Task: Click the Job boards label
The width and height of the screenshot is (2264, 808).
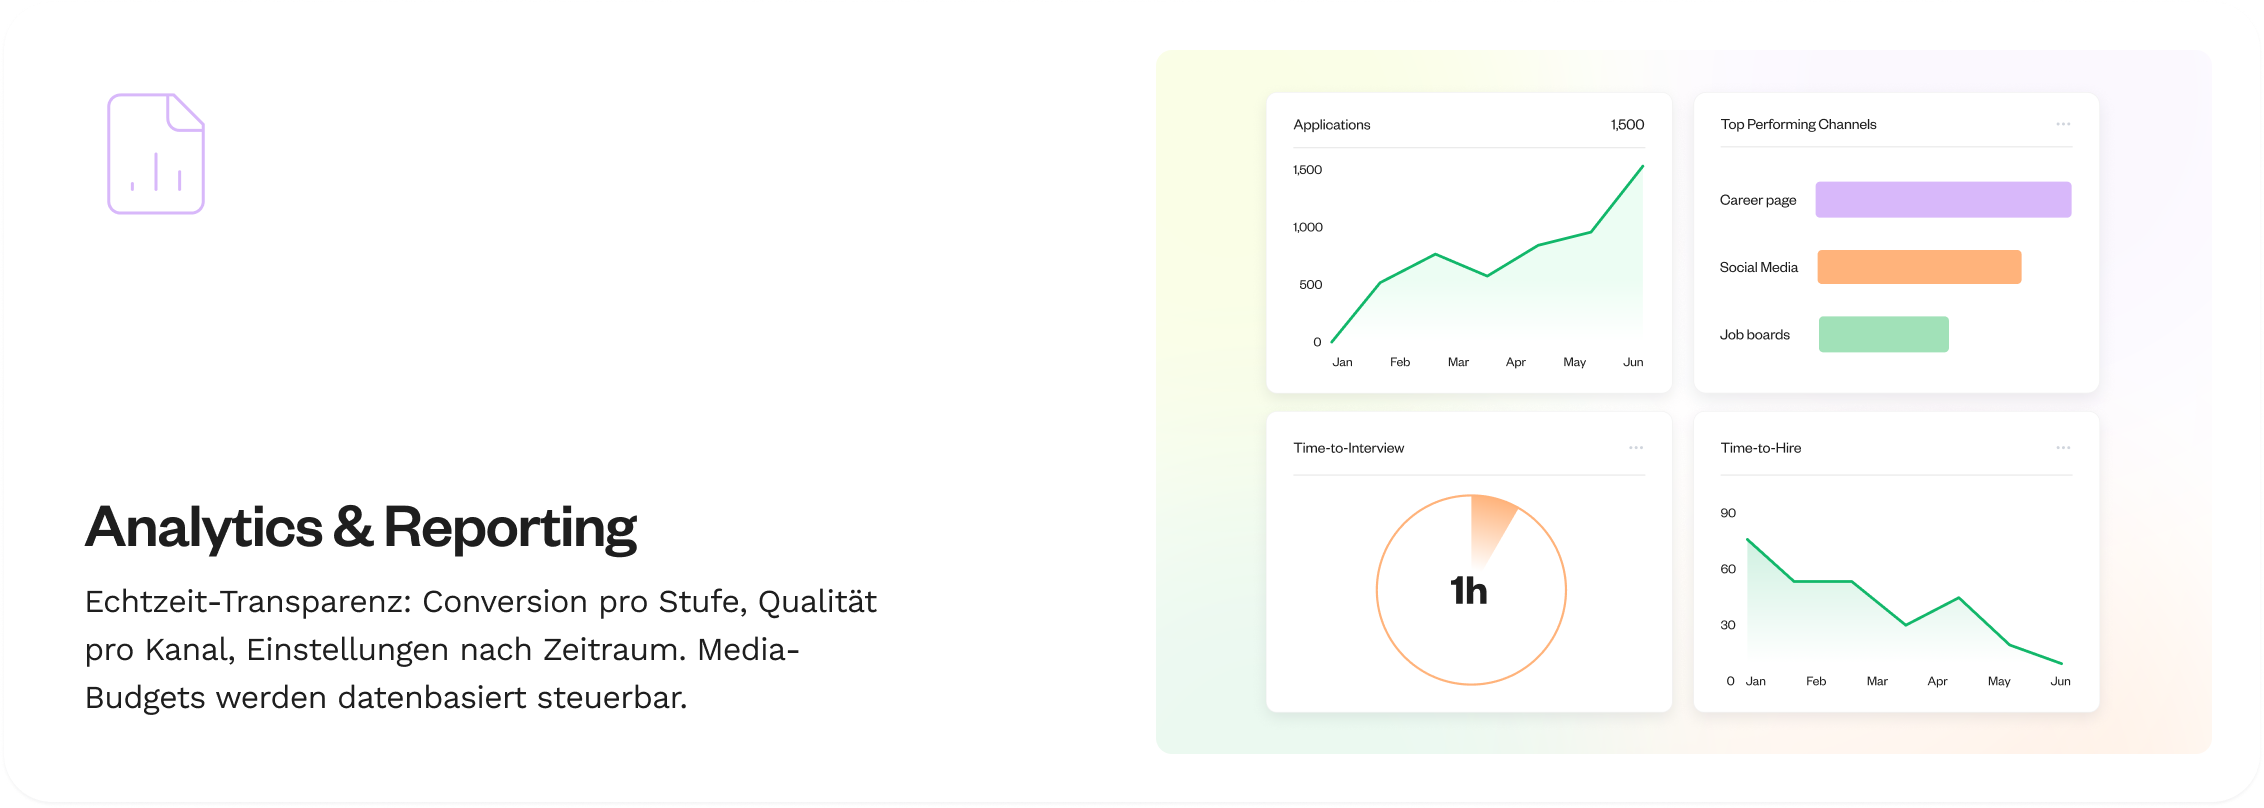Action: (1755, 335)
